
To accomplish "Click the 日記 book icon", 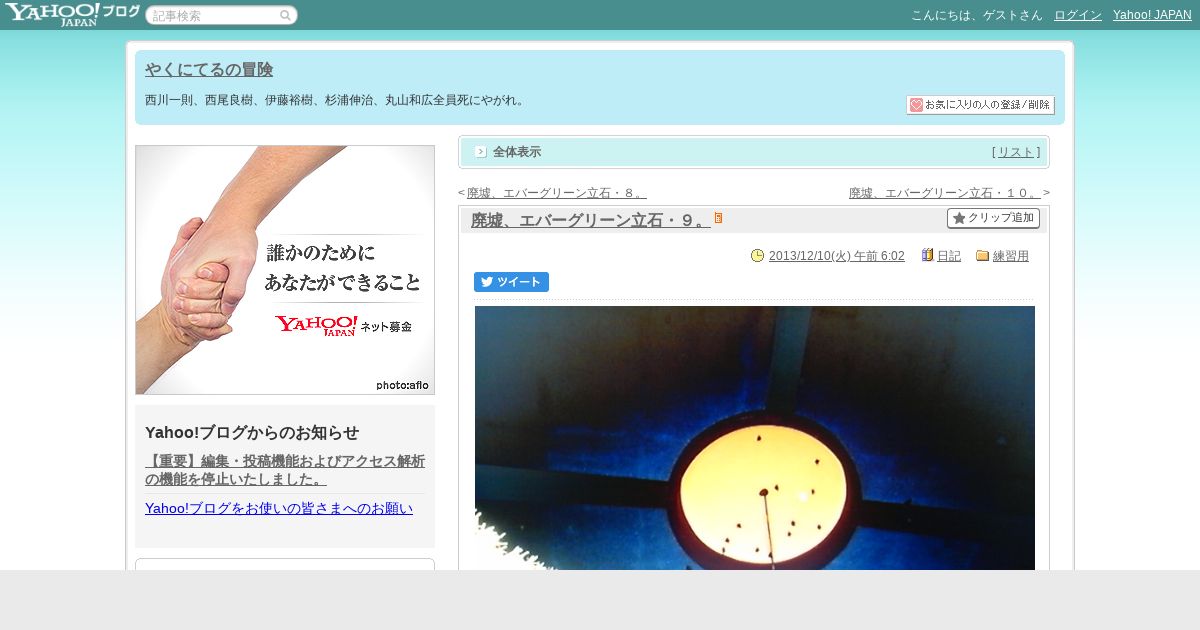I will click(927, 256).
